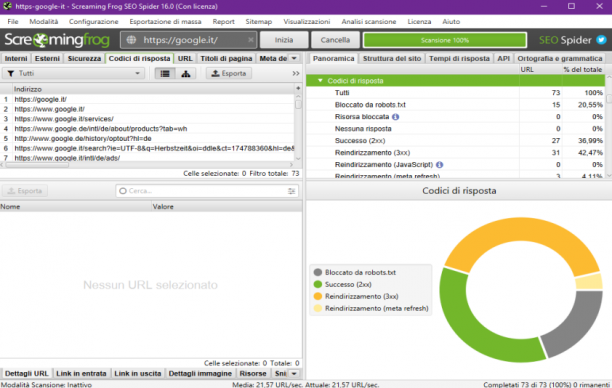Click the Scansione 100% progress bar
The width and height of the screenshot is (612, 388).
coord(445,40)
